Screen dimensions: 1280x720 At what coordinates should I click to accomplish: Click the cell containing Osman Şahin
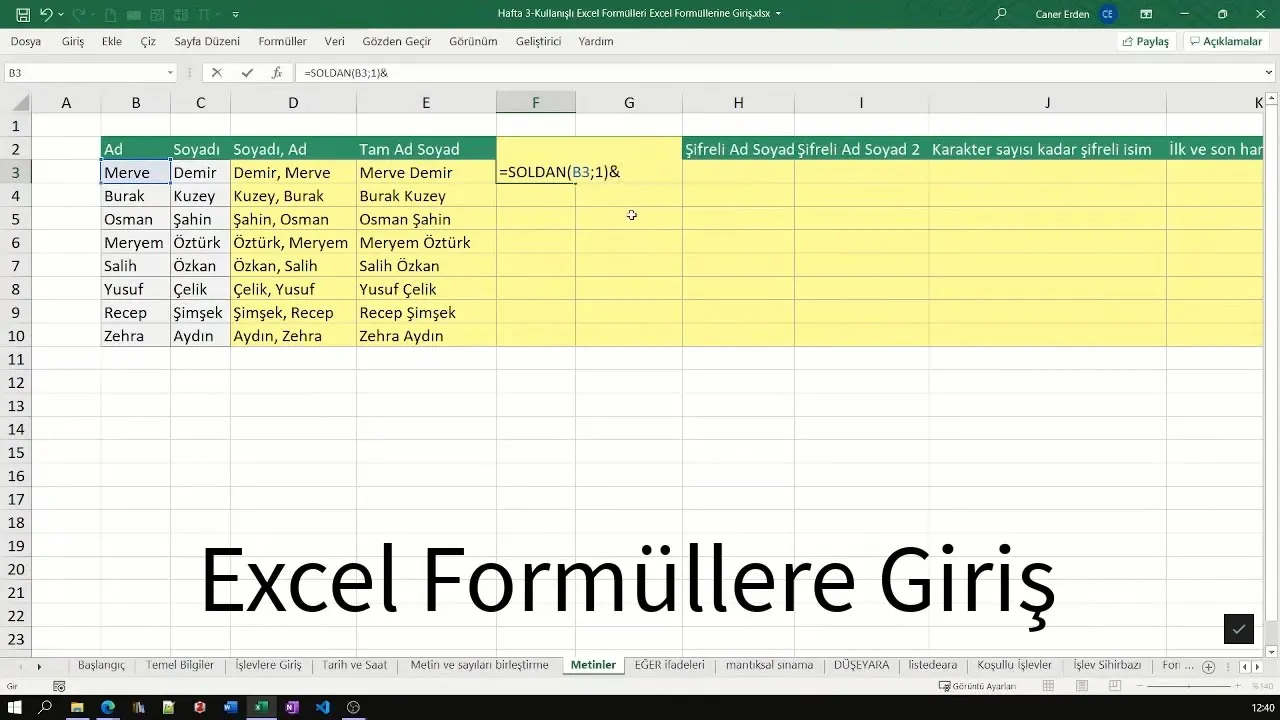point(426,219)
